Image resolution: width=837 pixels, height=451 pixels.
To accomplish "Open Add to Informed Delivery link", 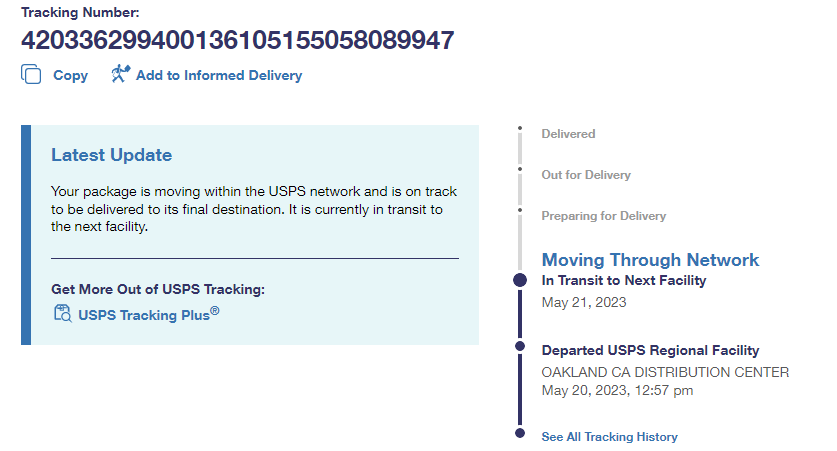I will [x=218, y=75].
